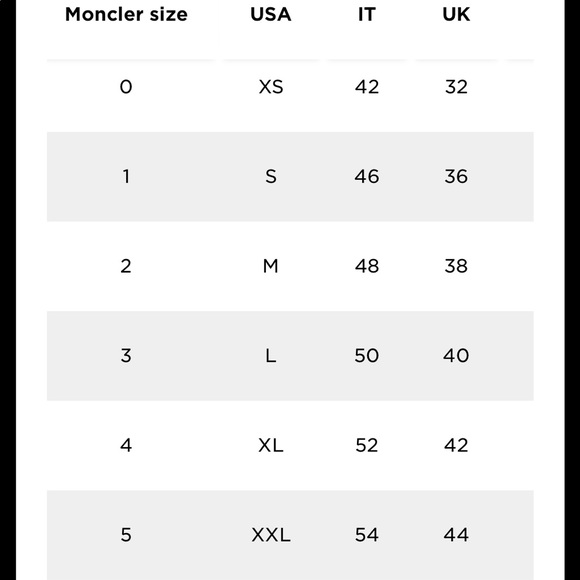Click the UK column header

tap(456, 15)
